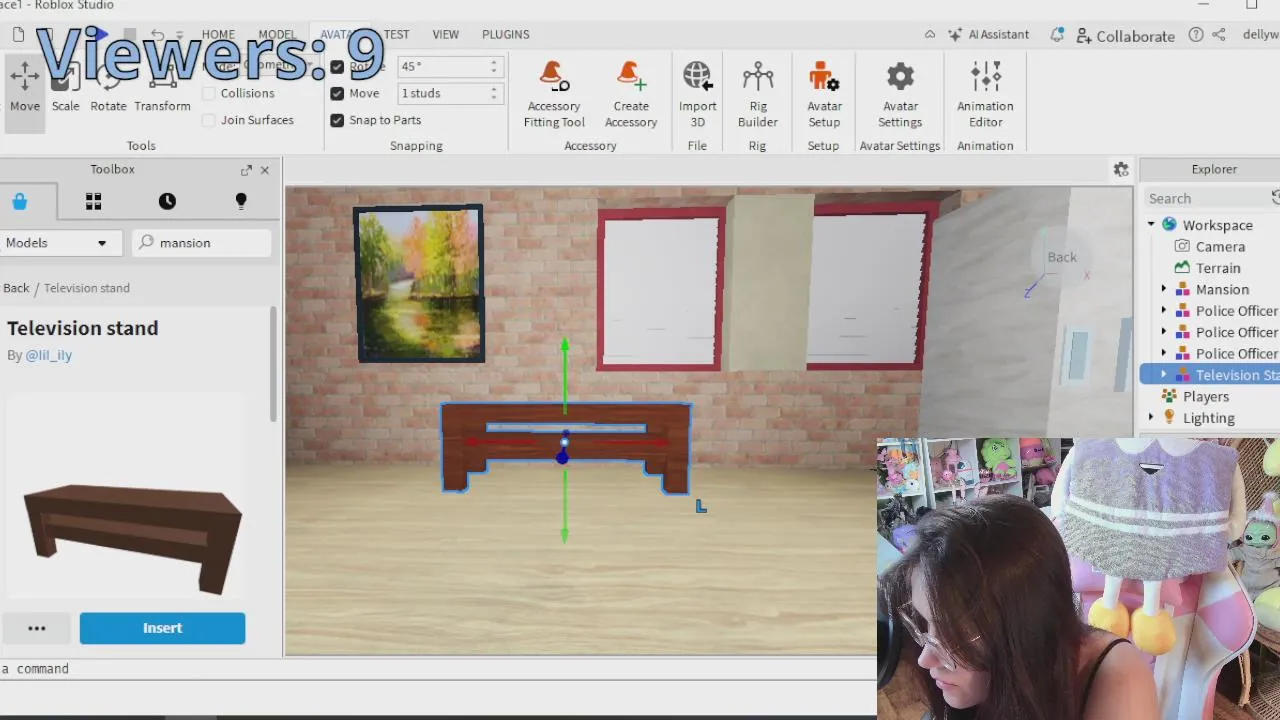
Task: Open the Models category dropdown
Action: tap(60, 243)
